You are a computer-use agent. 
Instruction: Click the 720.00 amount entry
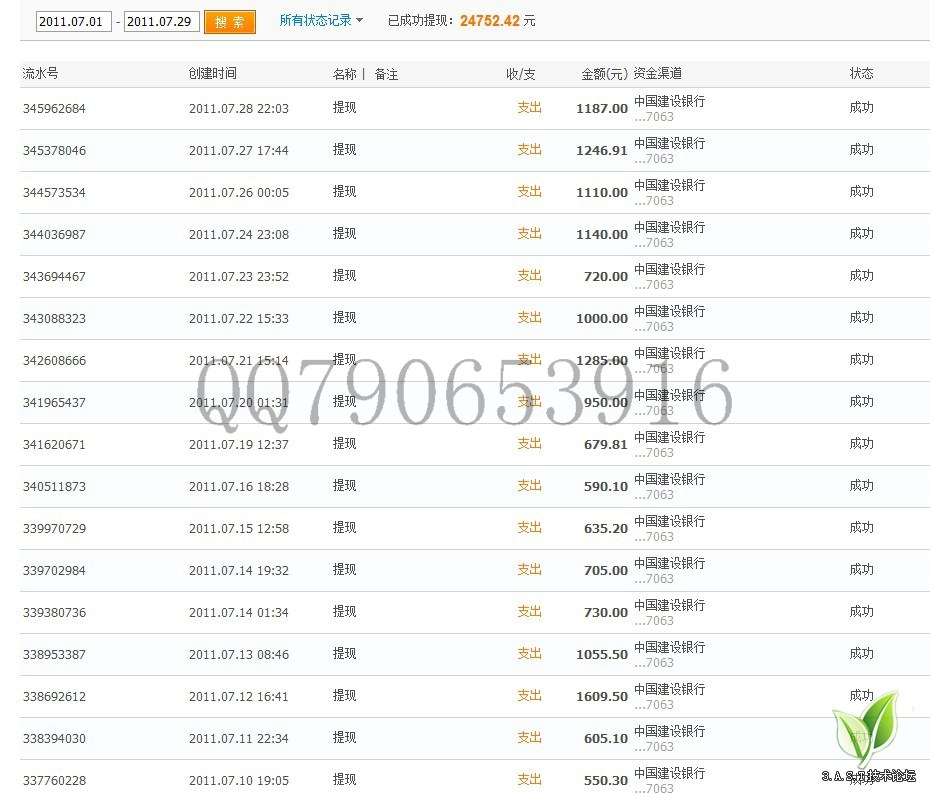606,277
